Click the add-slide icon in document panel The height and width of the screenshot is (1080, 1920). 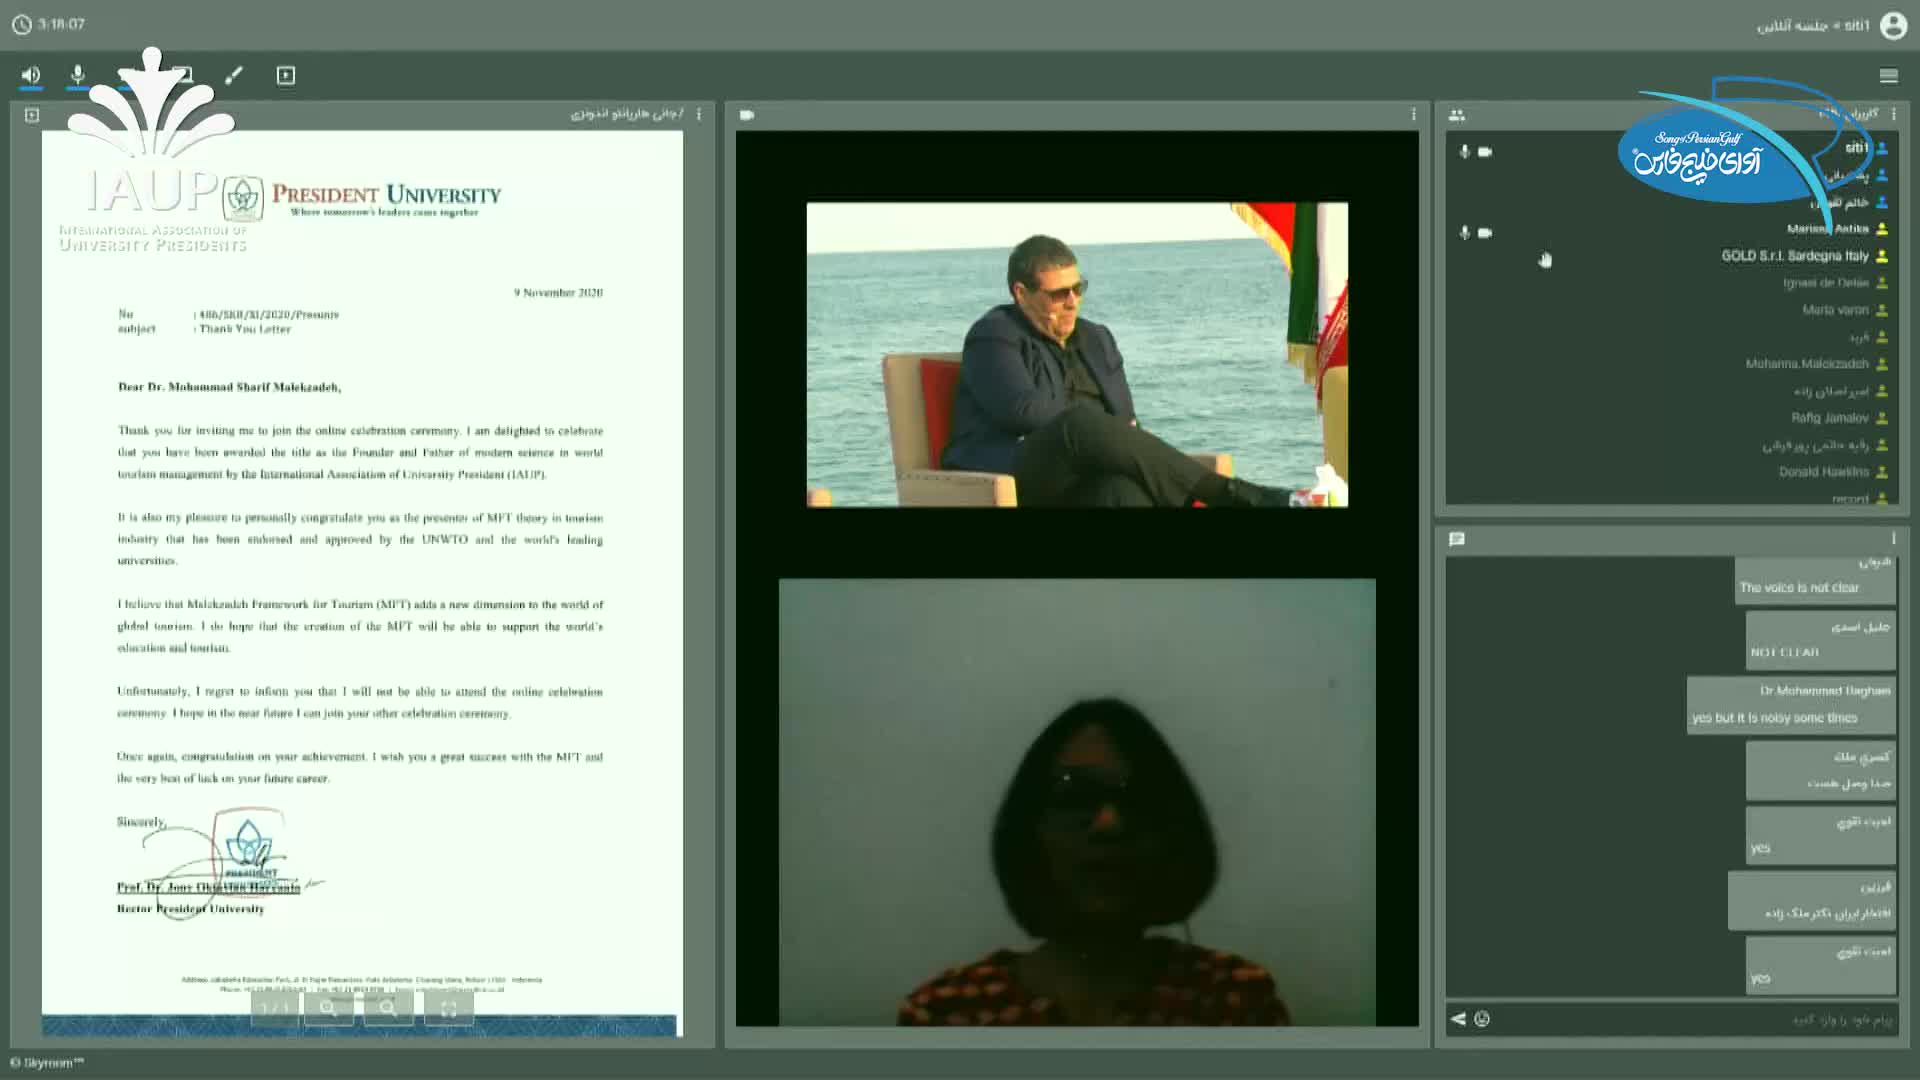[x=32, y=115]
